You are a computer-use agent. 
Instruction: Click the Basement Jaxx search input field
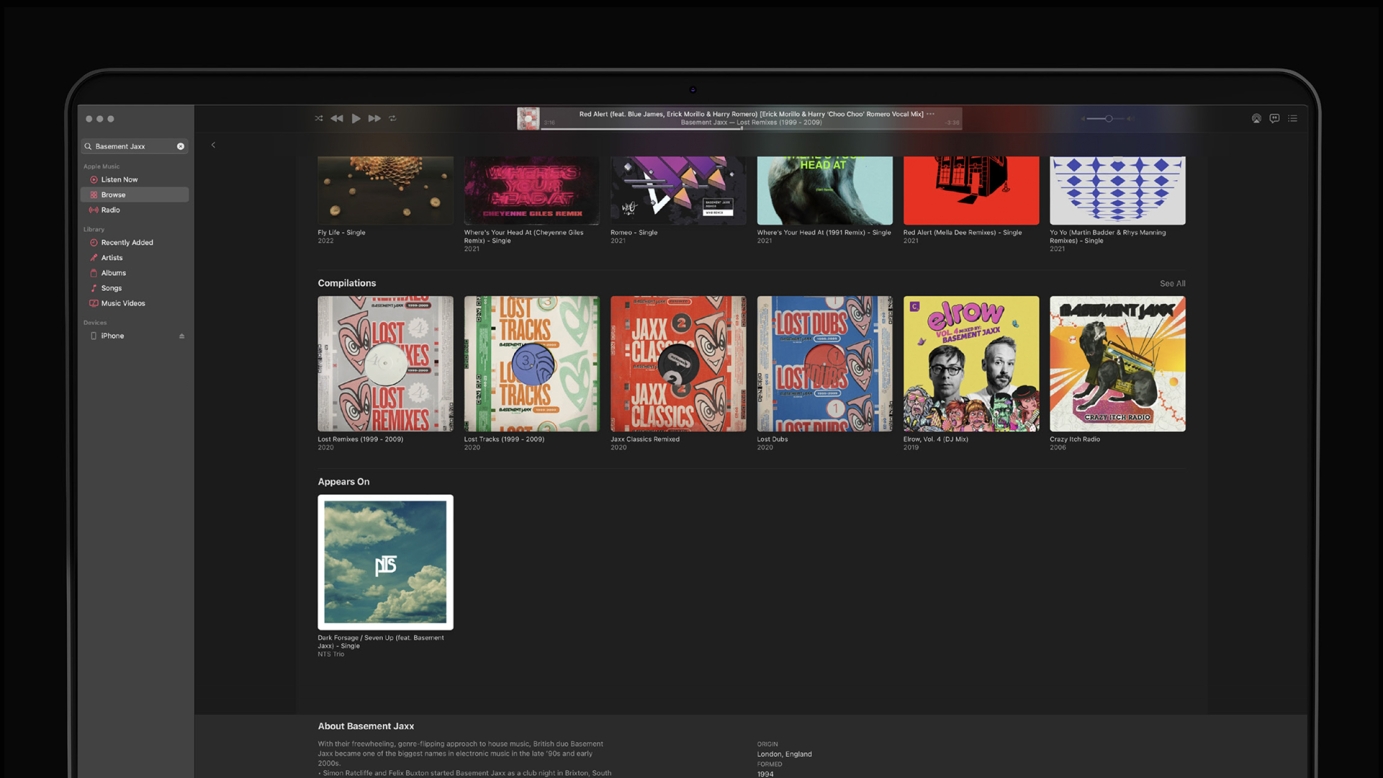[130, 146]
